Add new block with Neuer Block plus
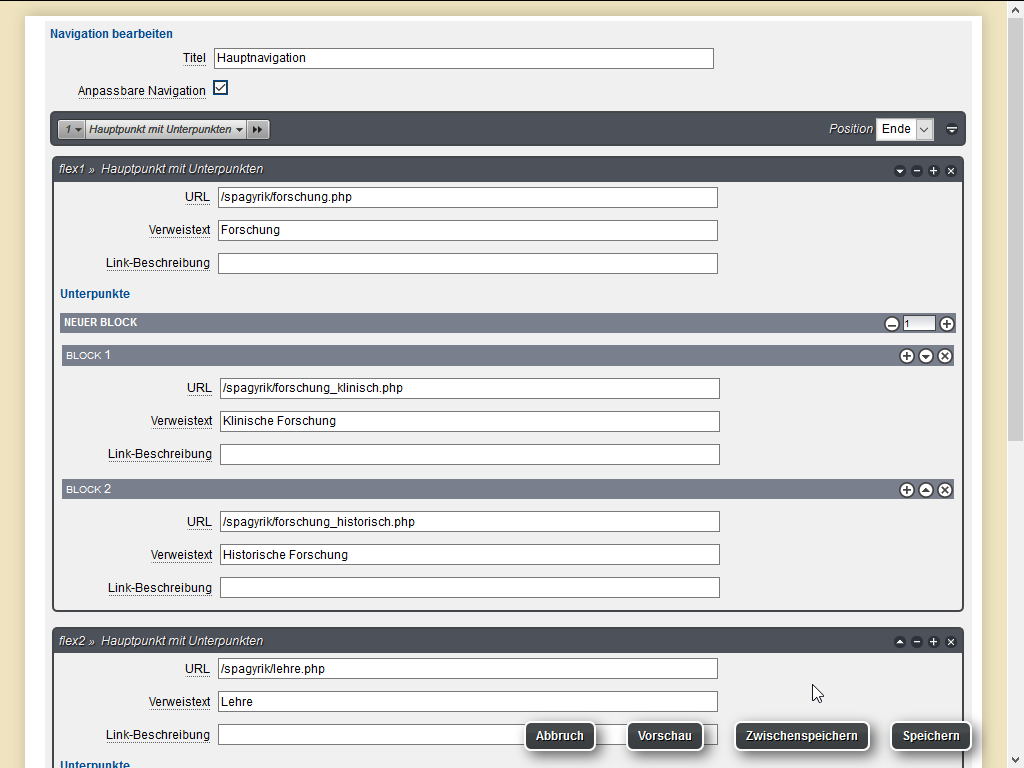Image resolution: width=1024 pixels, height=768 pixels. click(946, 324)
